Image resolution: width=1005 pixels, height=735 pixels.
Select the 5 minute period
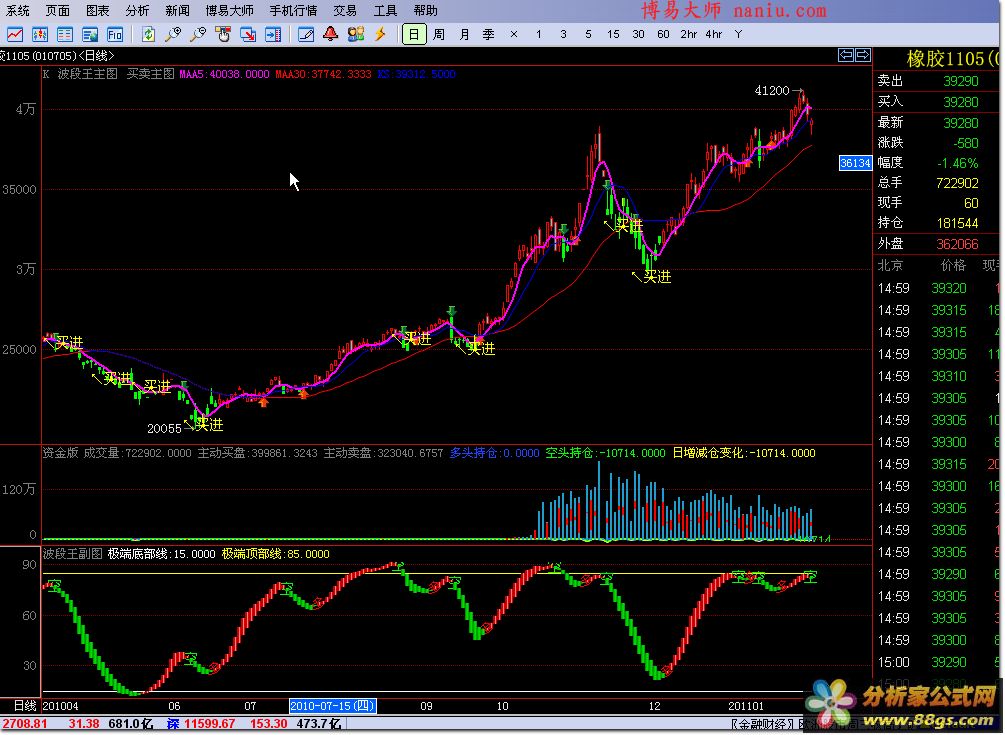pyautogui.click(x=588, y=35)
